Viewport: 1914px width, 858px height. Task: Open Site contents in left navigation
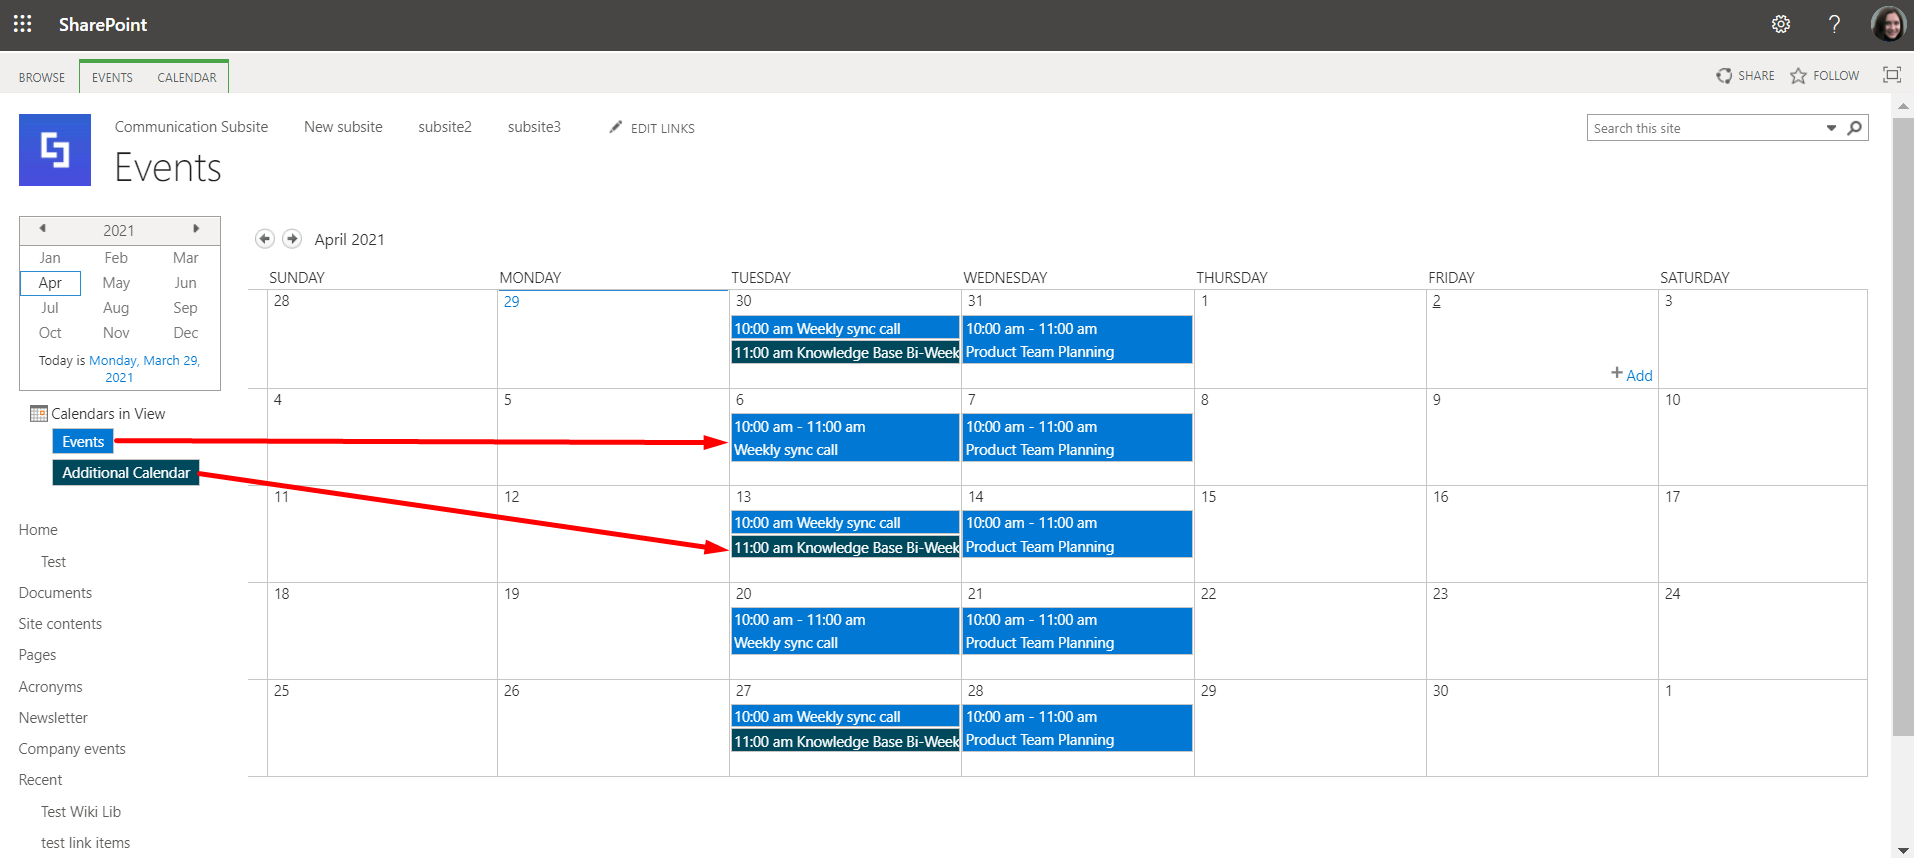(x=60, y=624)
